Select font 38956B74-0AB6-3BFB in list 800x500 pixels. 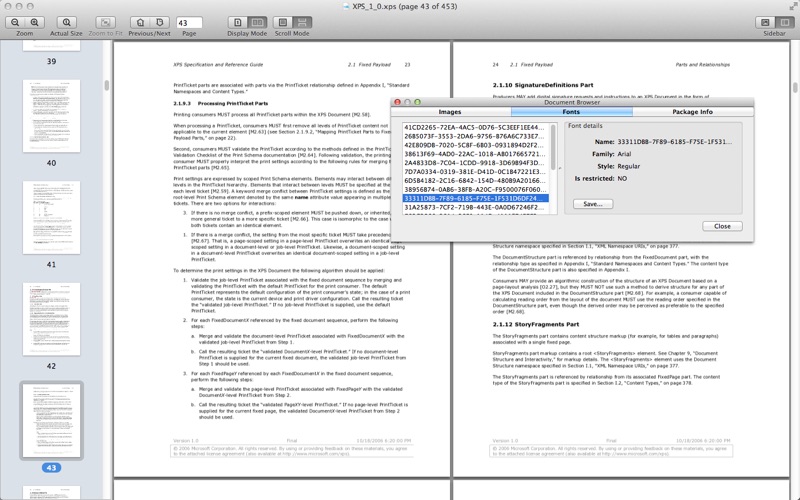click(x=476, y=189)
